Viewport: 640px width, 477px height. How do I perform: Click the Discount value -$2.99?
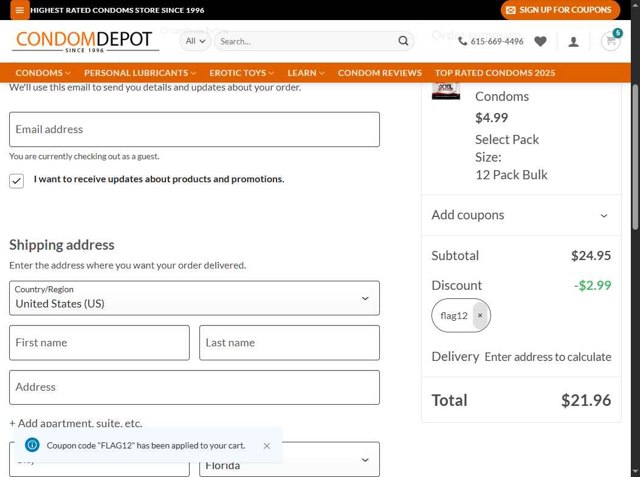[592, 285]
